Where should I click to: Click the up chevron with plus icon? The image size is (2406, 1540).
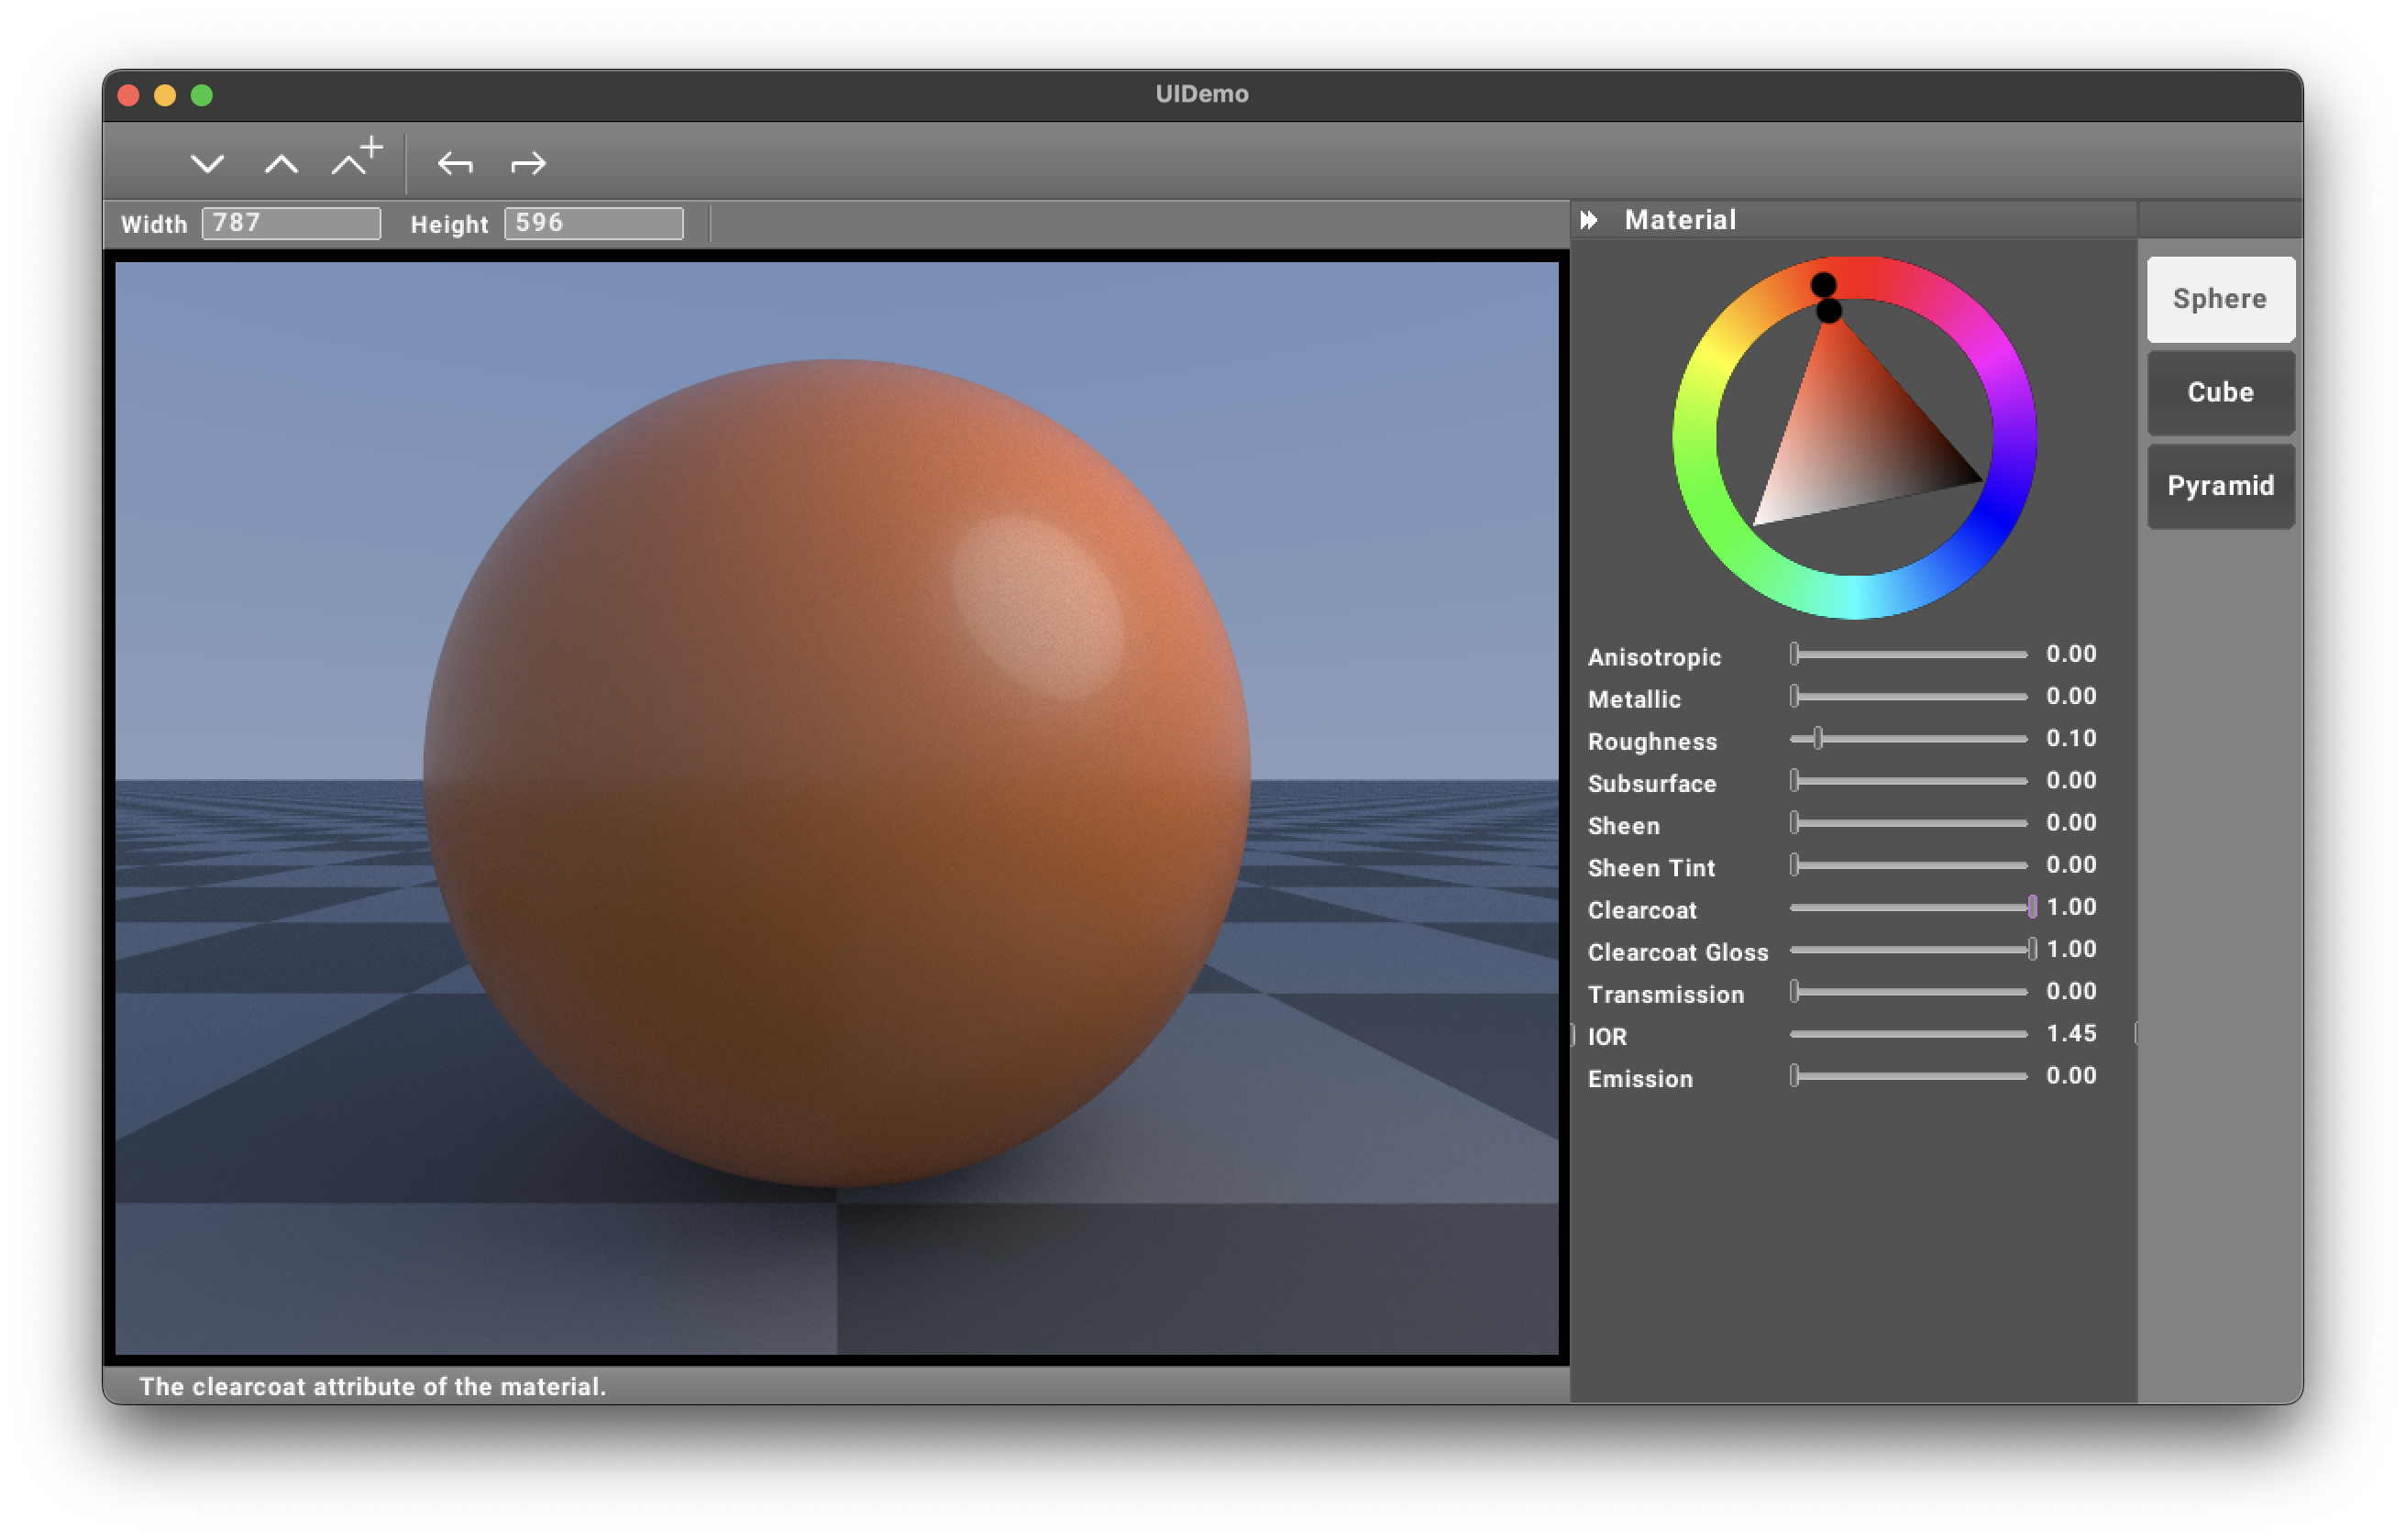pyautogui.click(x=356, y=159)
